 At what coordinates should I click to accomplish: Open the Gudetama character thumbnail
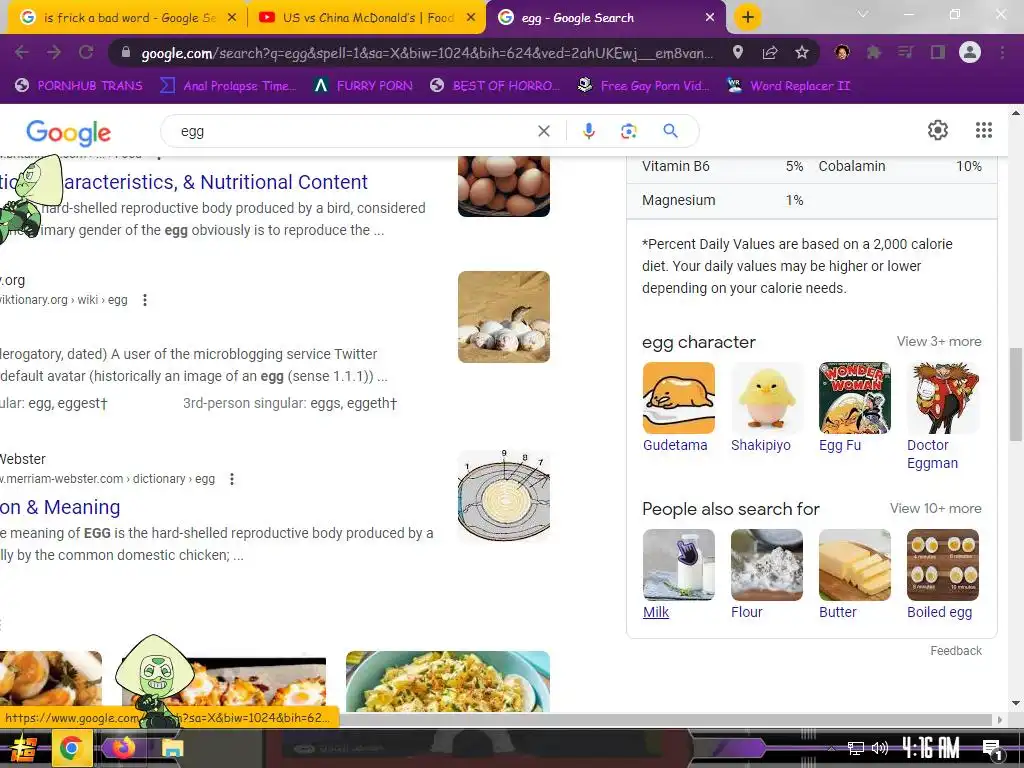coord(679,398)
